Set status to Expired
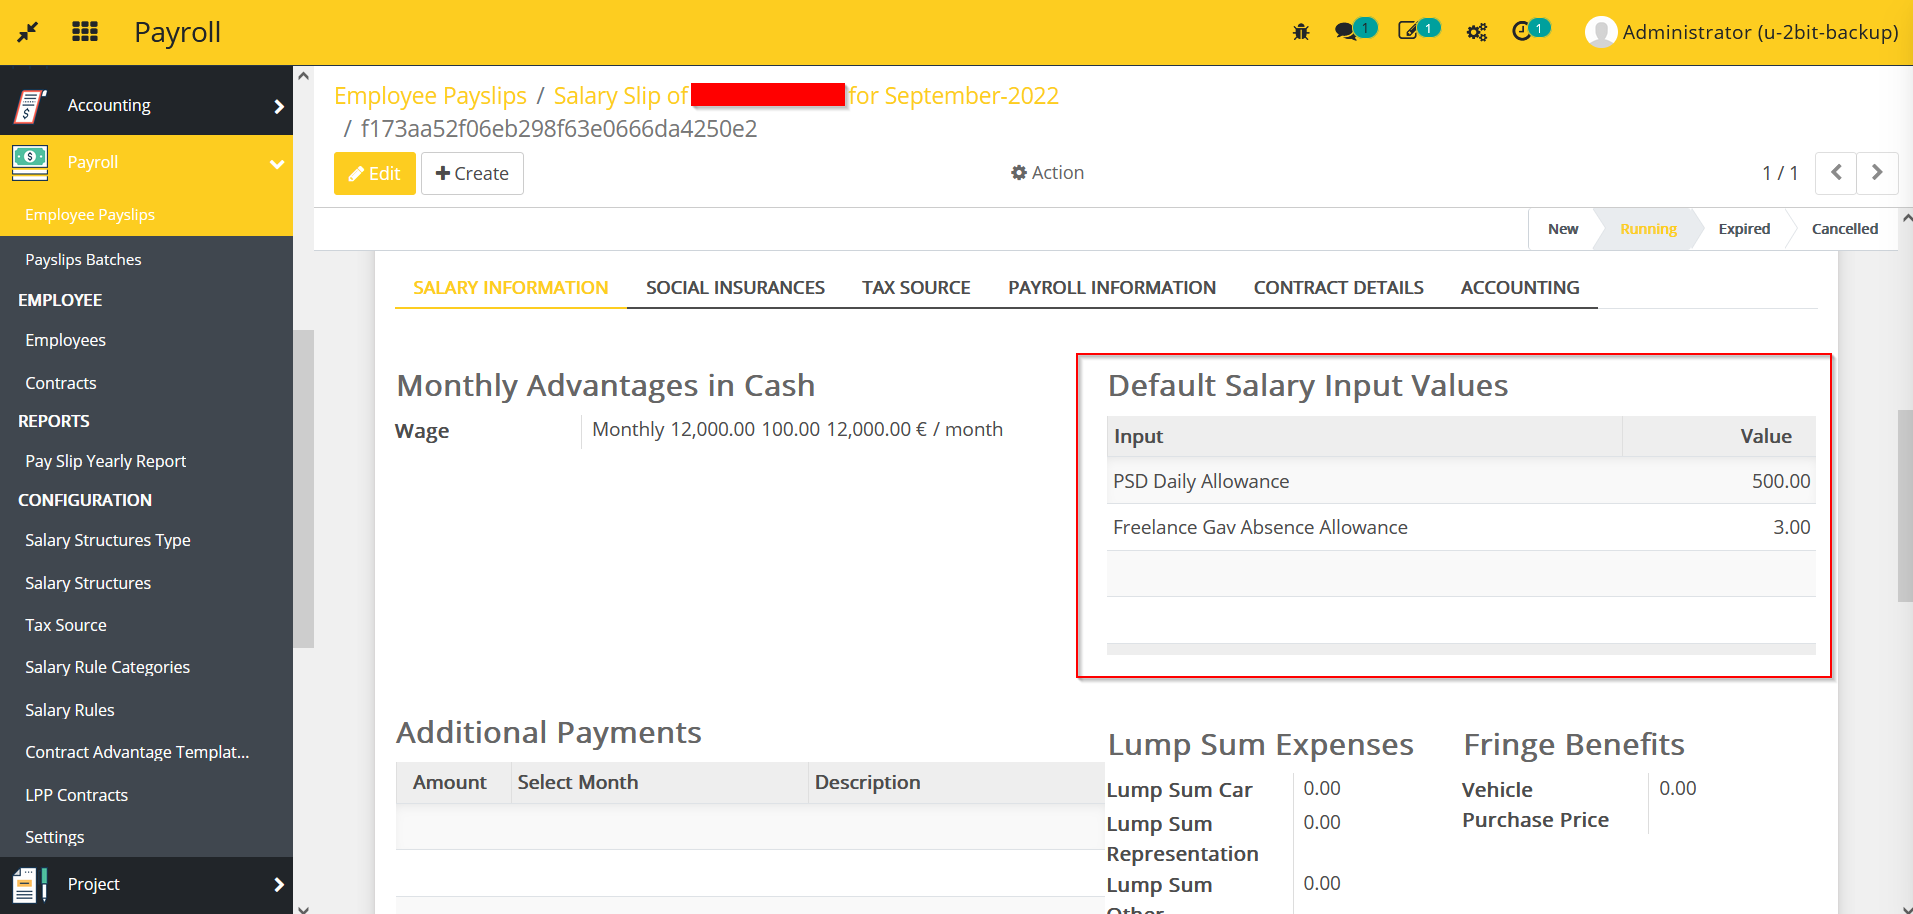 pyautogui.click(x=1744, y=229)
